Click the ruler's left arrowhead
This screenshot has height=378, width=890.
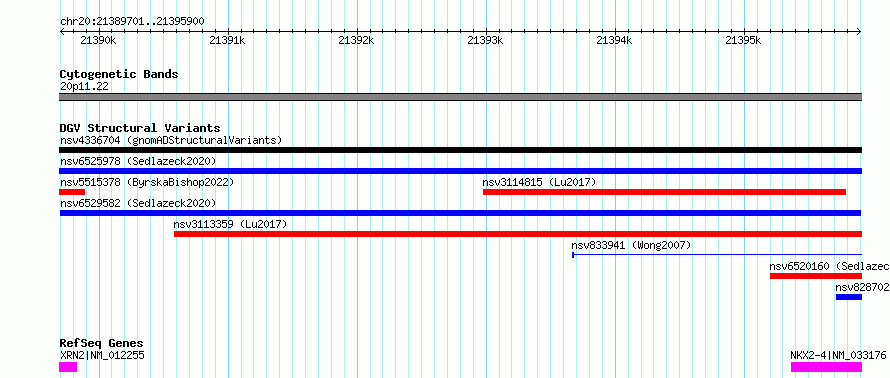click(x=62, y=31)
